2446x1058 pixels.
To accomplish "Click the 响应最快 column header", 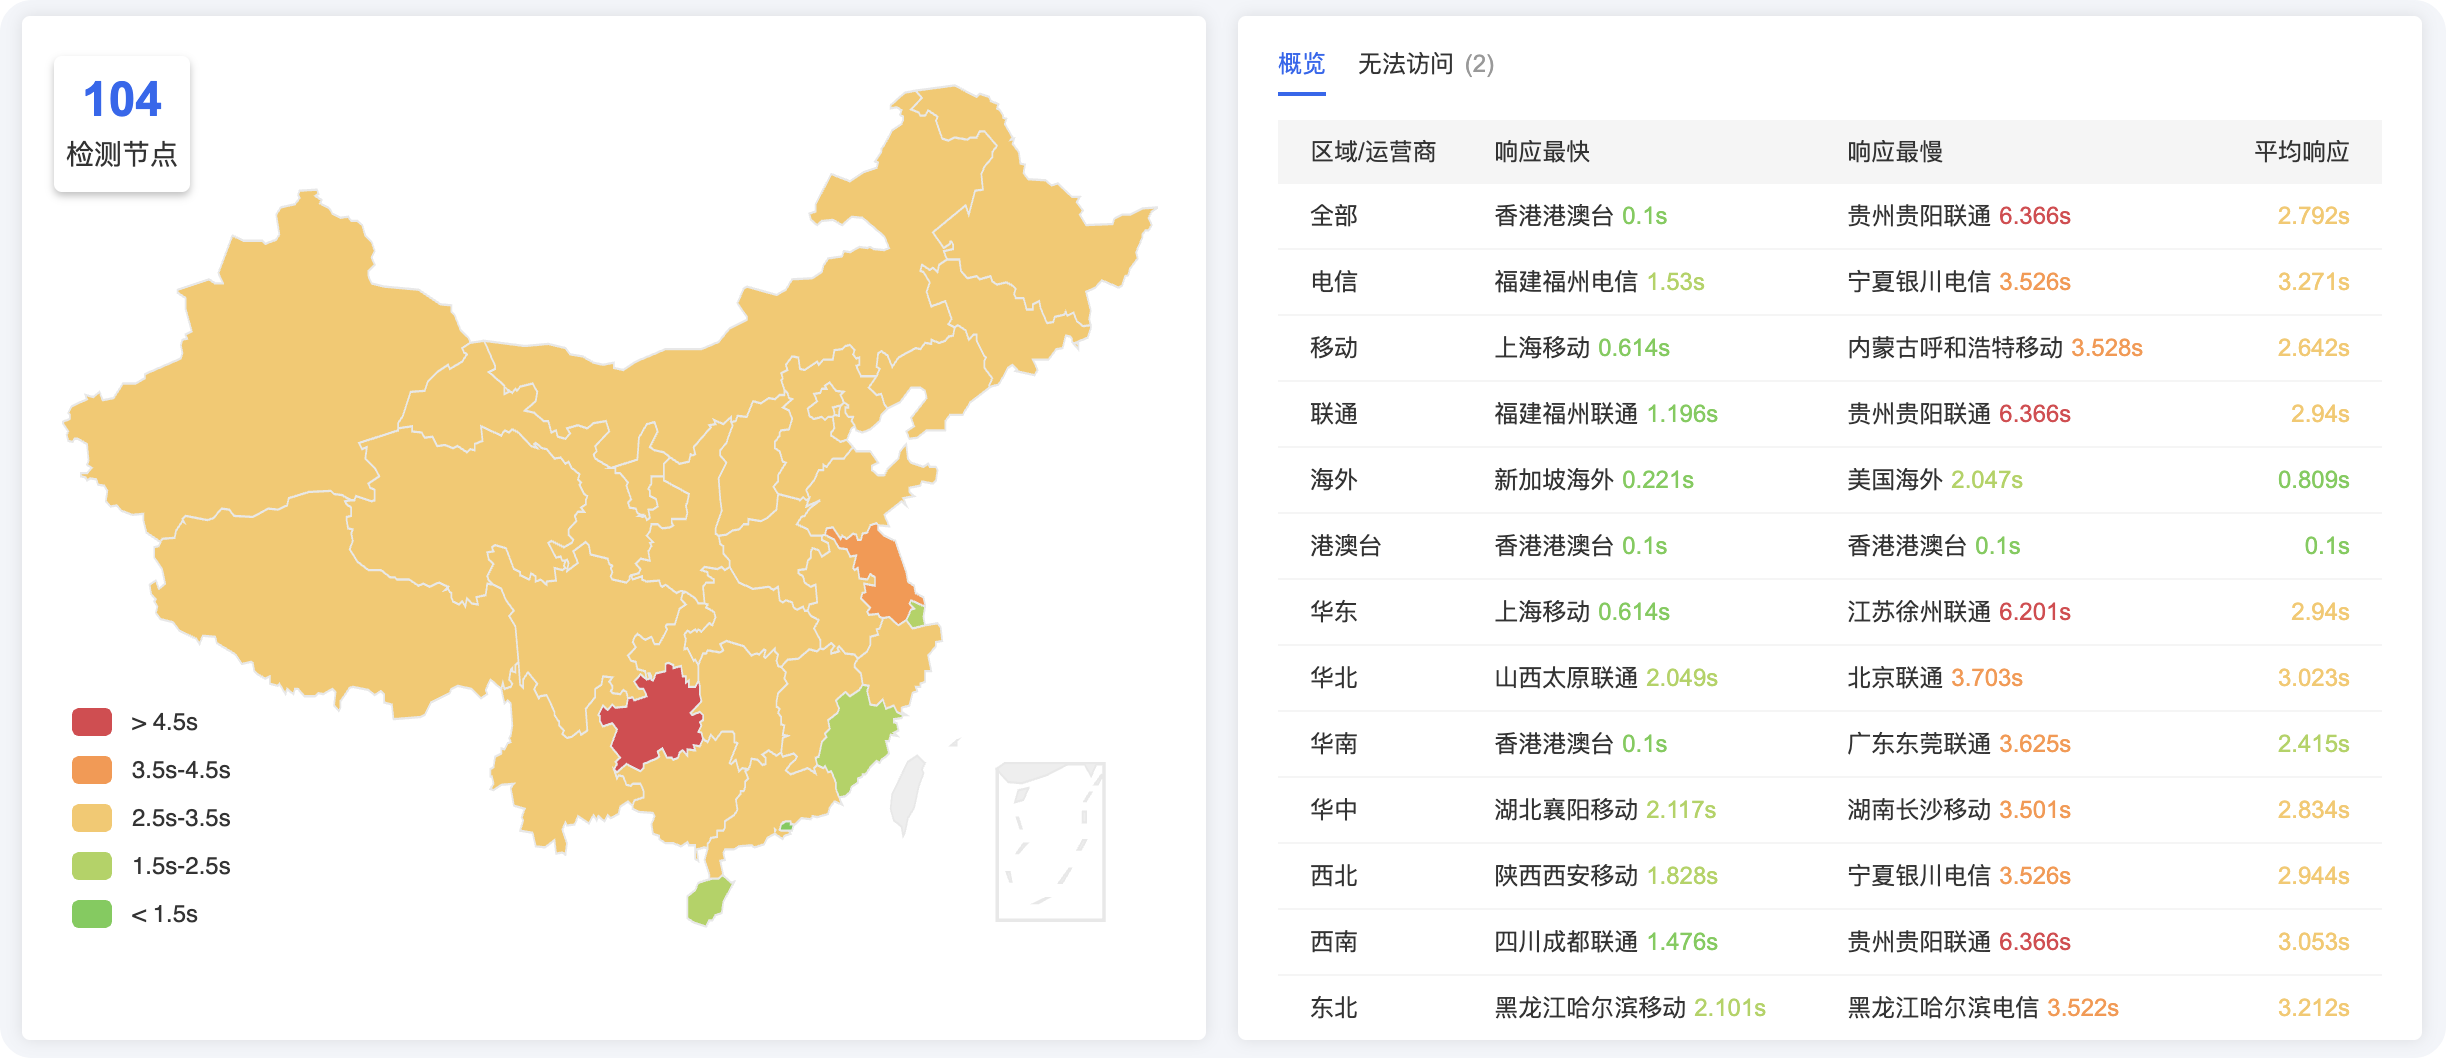I will (x=1542, y=152).
